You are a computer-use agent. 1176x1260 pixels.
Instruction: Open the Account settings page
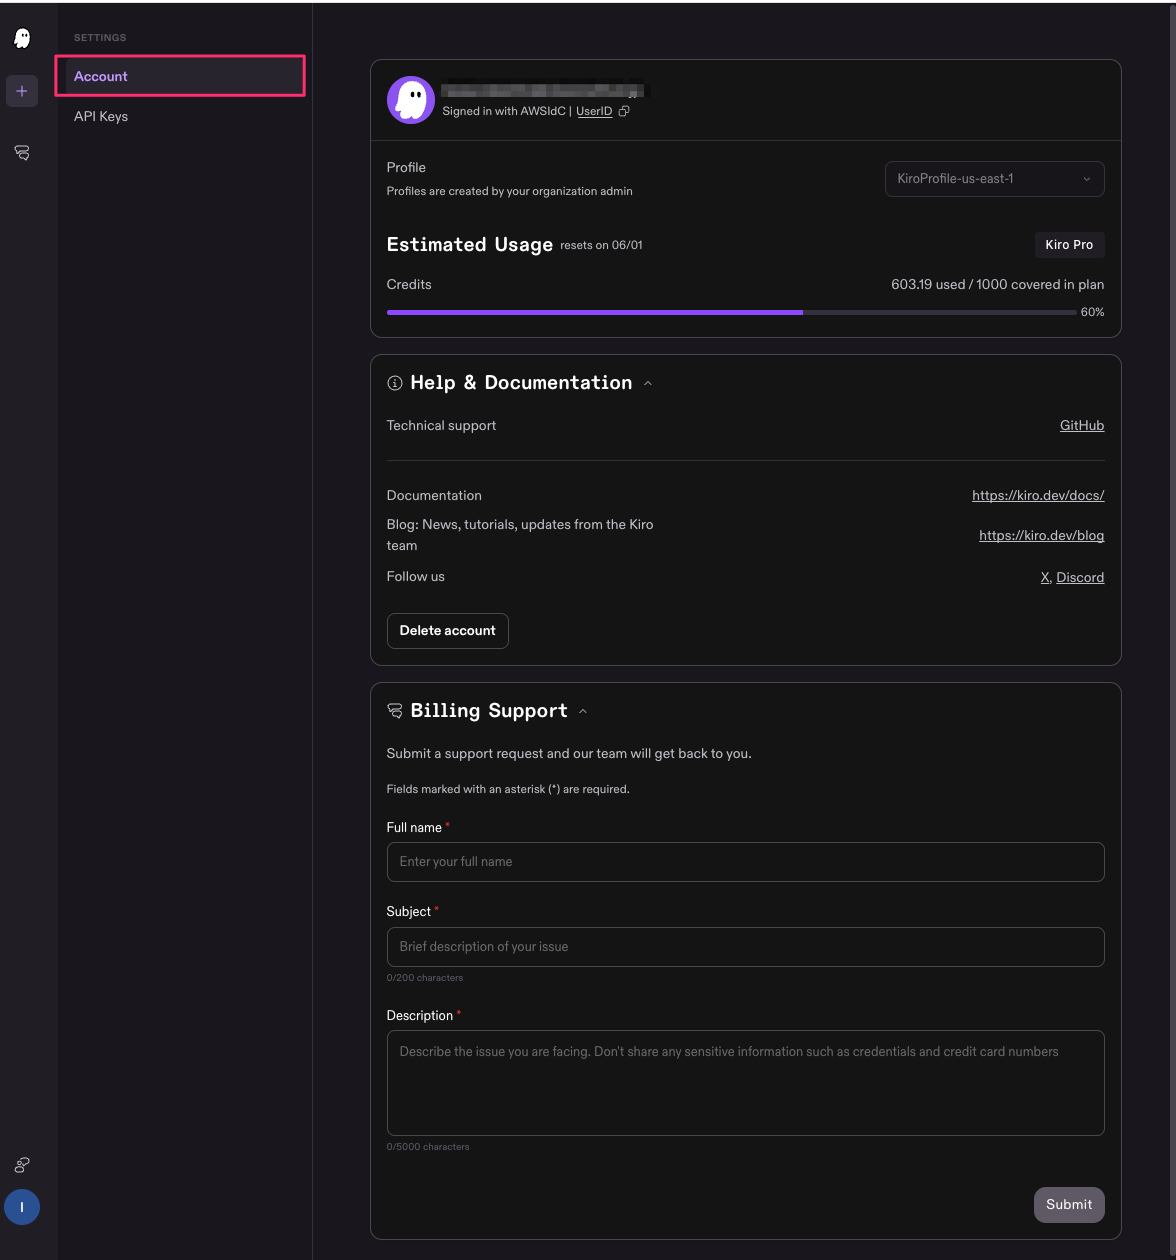click(181, 76)
